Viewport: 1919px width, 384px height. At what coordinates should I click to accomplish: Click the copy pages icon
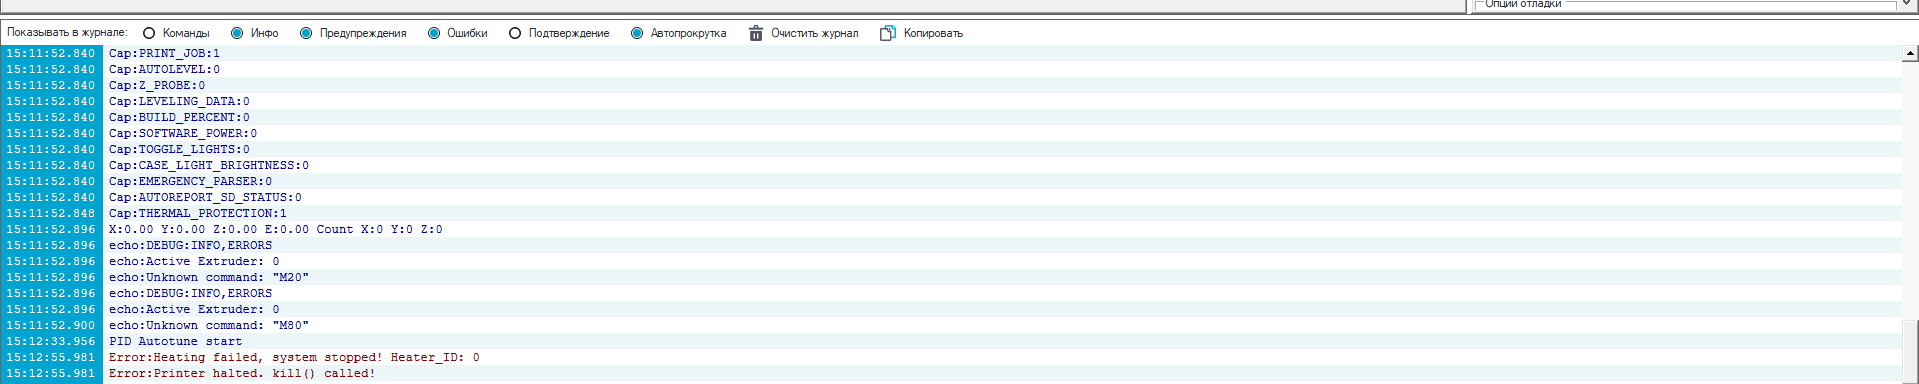click(x=887, y=33)
